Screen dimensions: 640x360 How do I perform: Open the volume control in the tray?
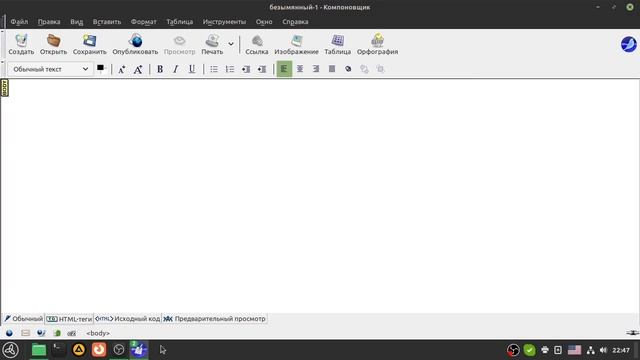click(603, 350)
